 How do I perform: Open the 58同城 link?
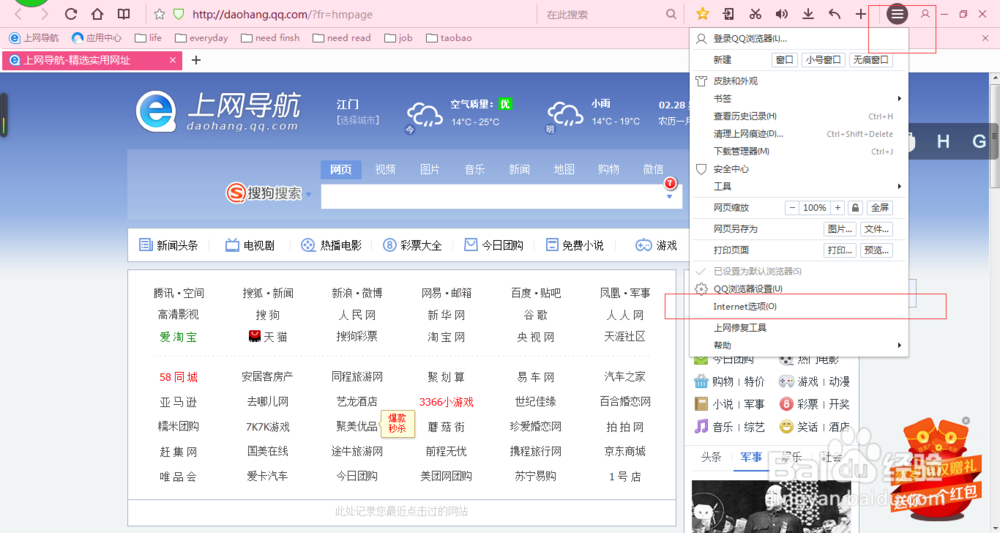[179, 377]
